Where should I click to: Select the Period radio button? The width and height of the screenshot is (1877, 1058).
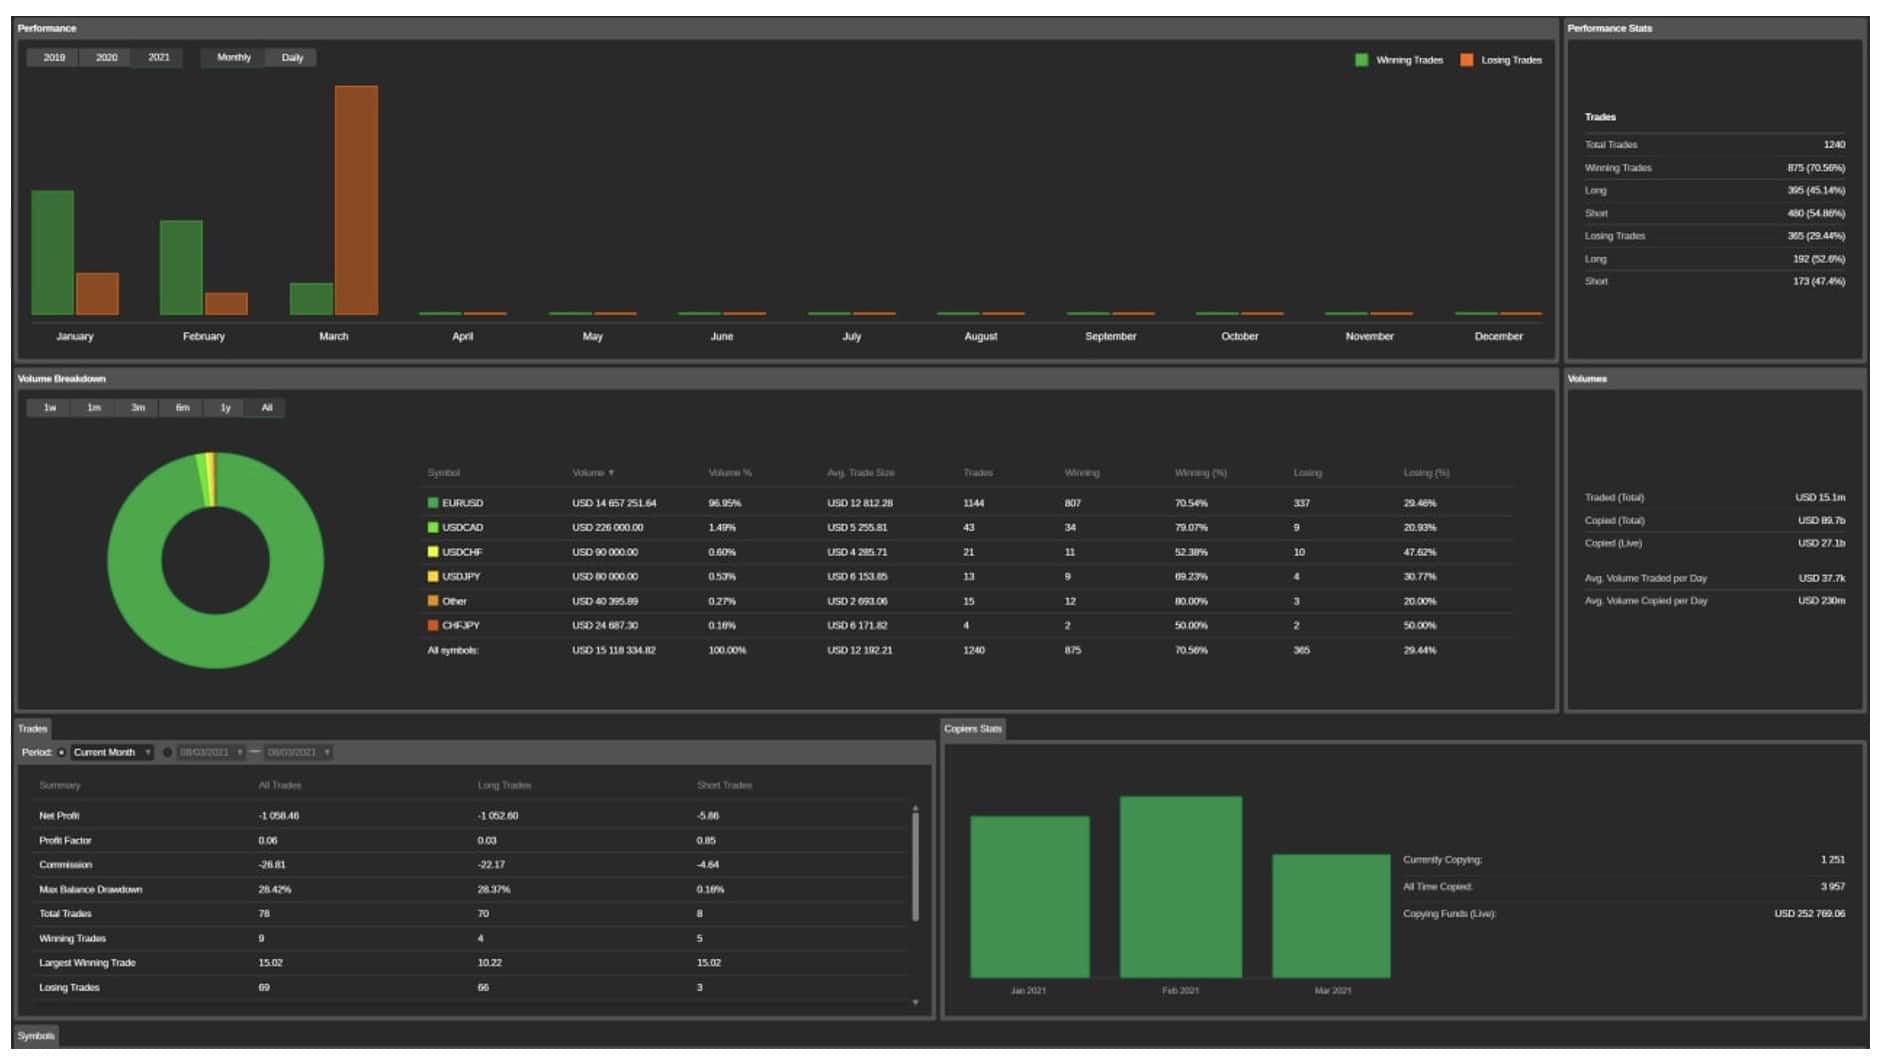coord(62,753)
